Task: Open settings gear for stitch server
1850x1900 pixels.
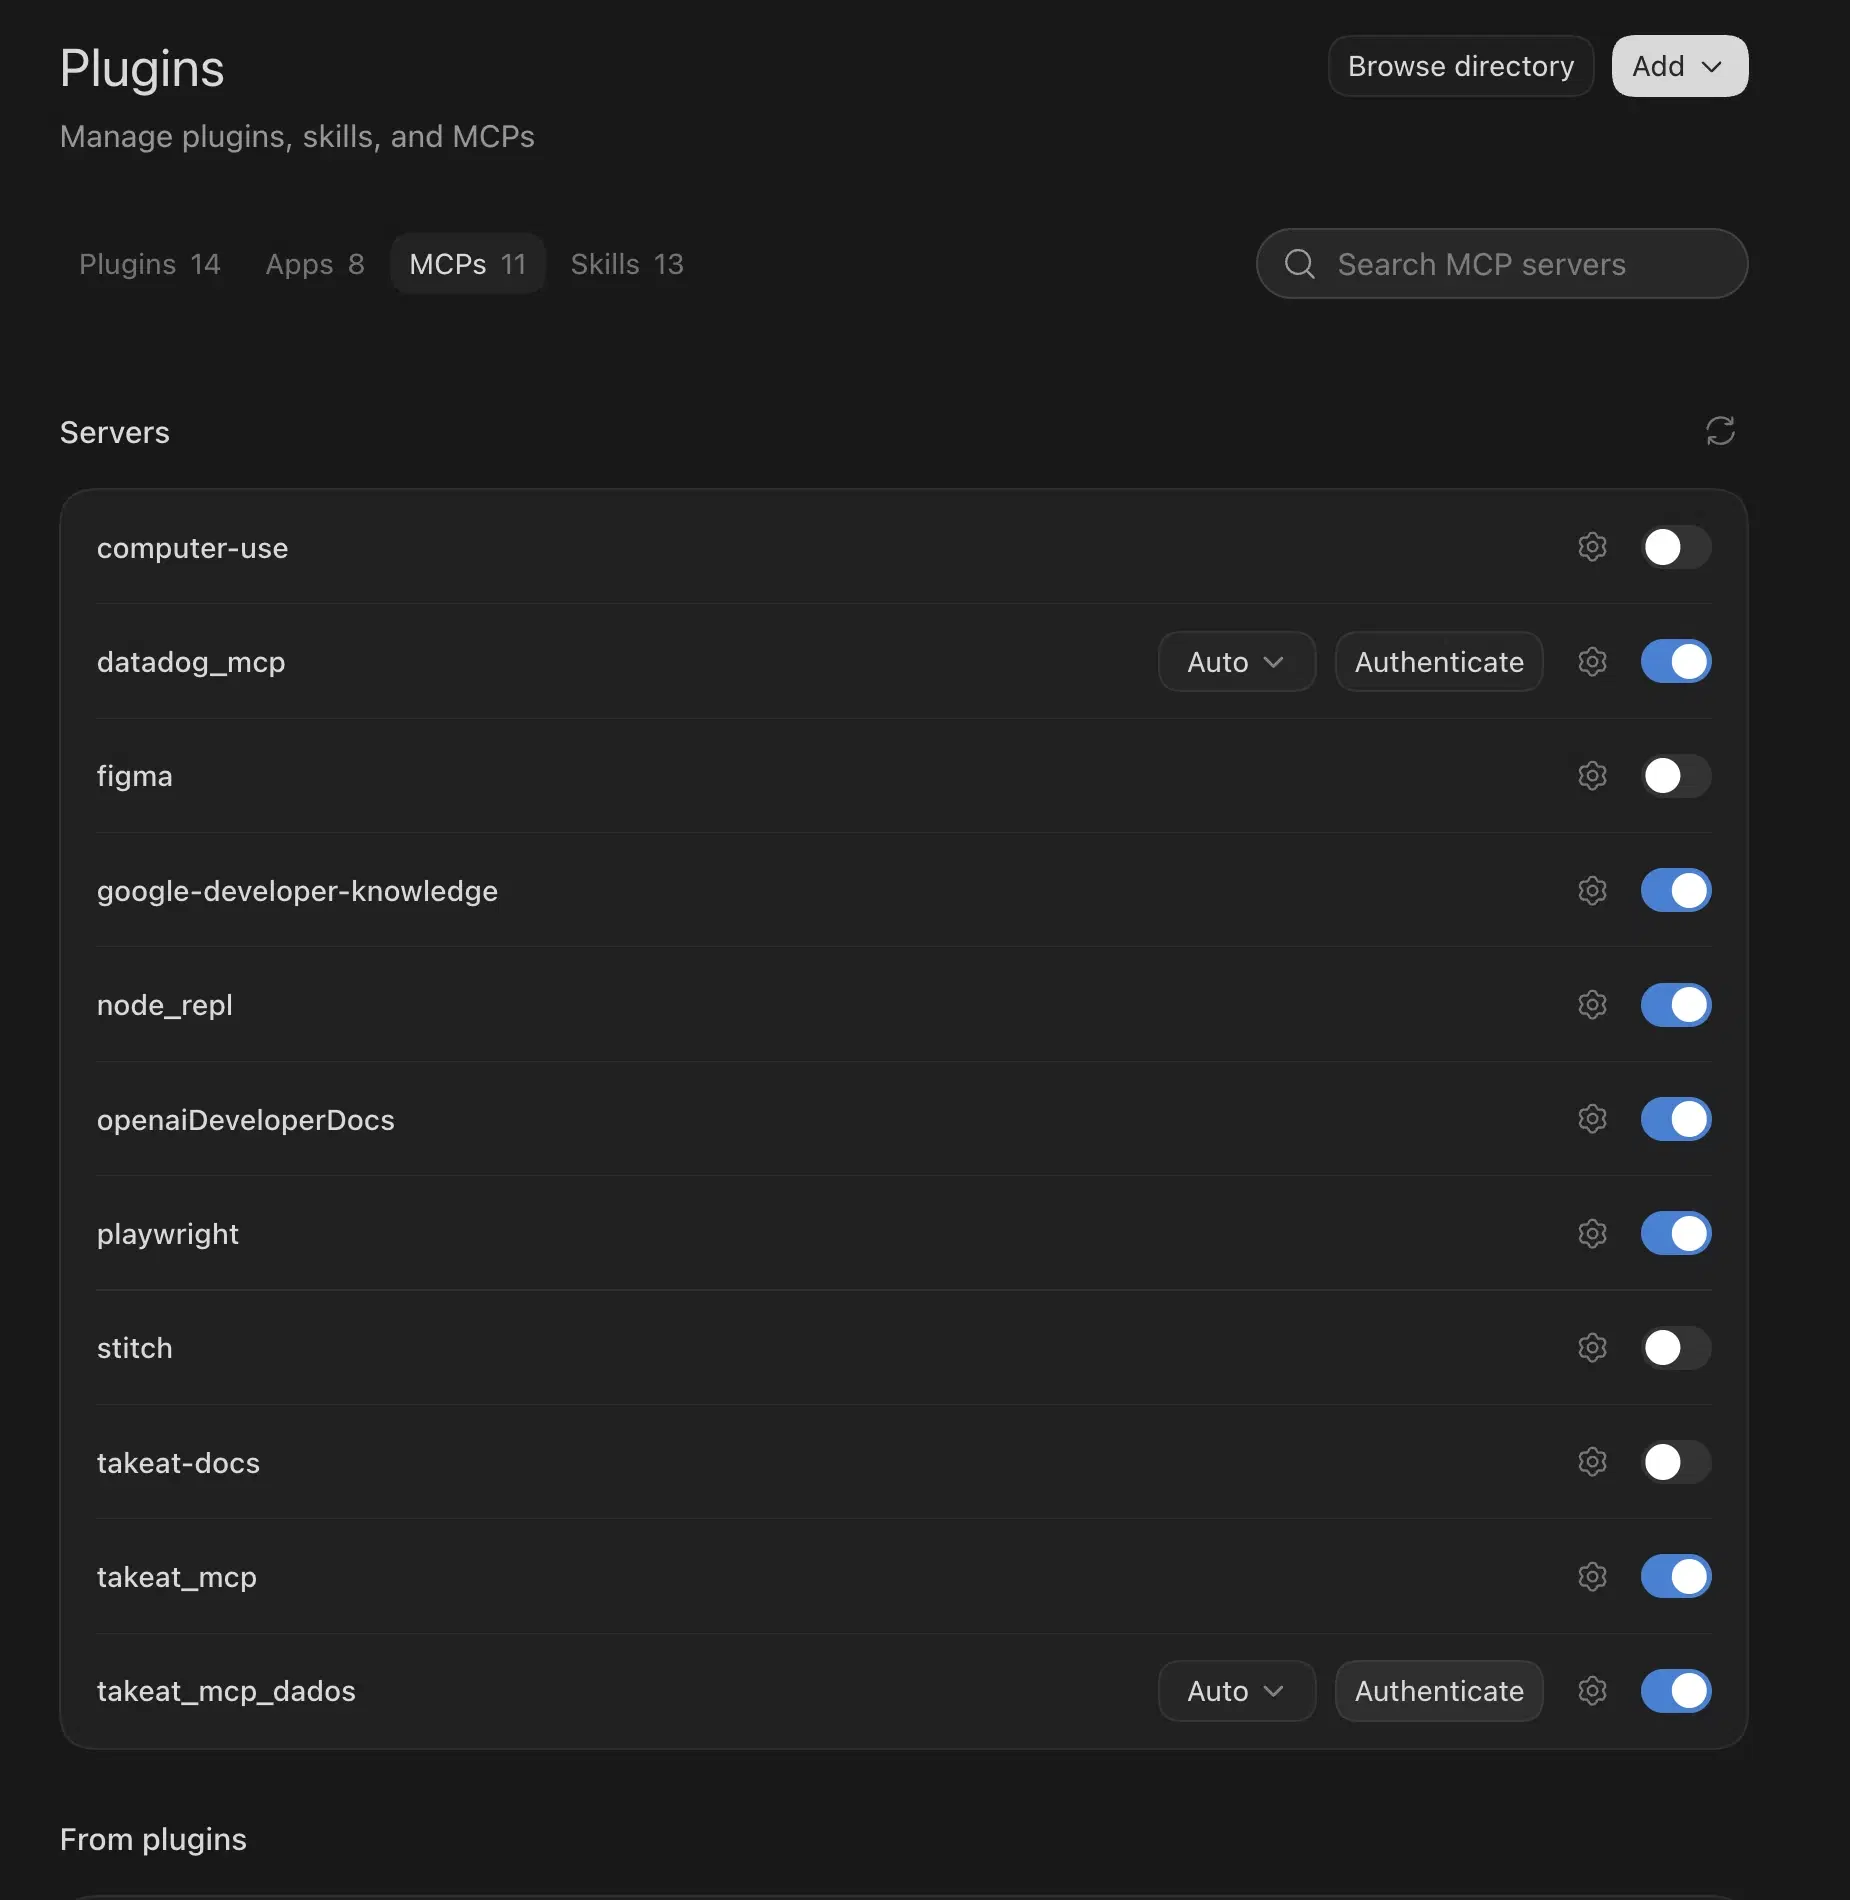Action: pos(1592,1347)
